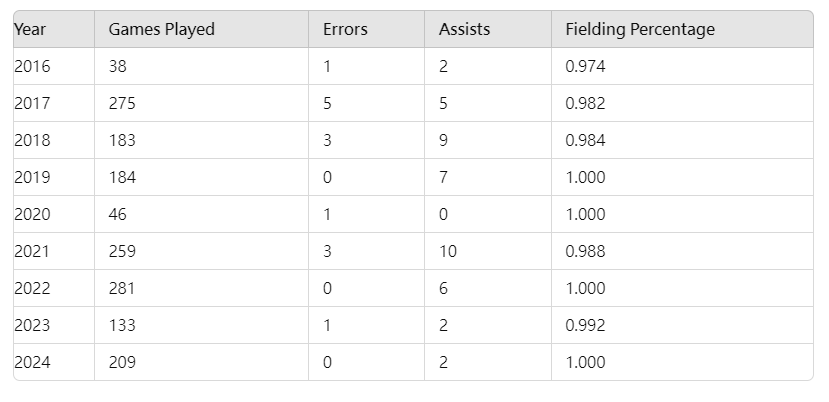
Task: Select the 2019 year cell
Action: 32,177
